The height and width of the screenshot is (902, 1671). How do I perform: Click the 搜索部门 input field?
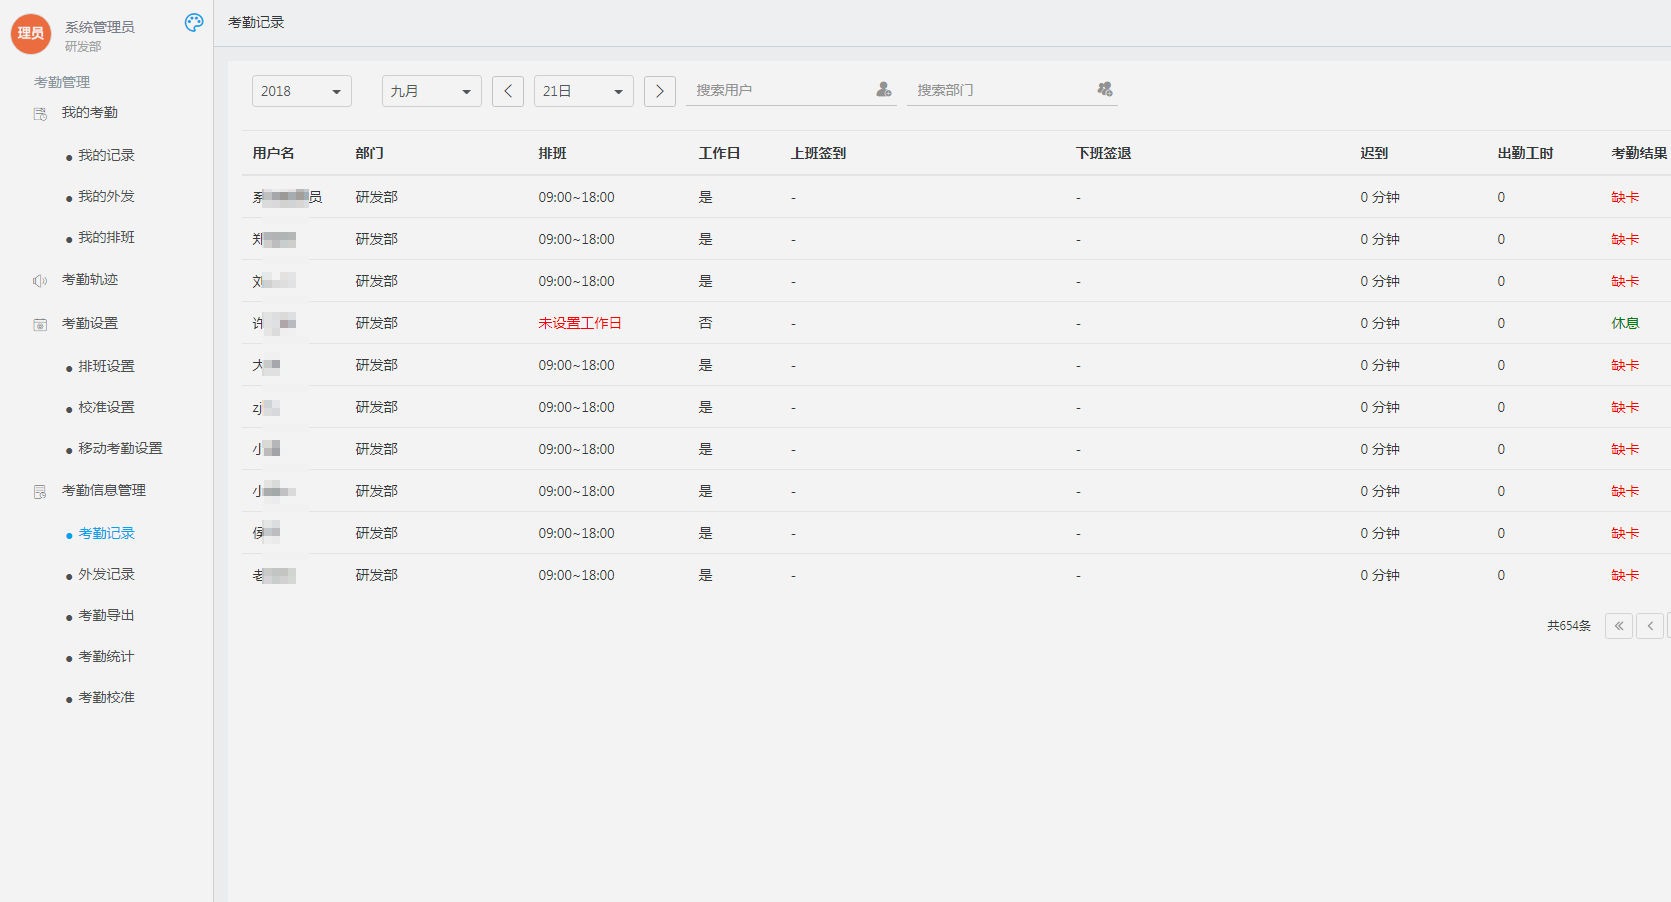(x=1000, y=90)
